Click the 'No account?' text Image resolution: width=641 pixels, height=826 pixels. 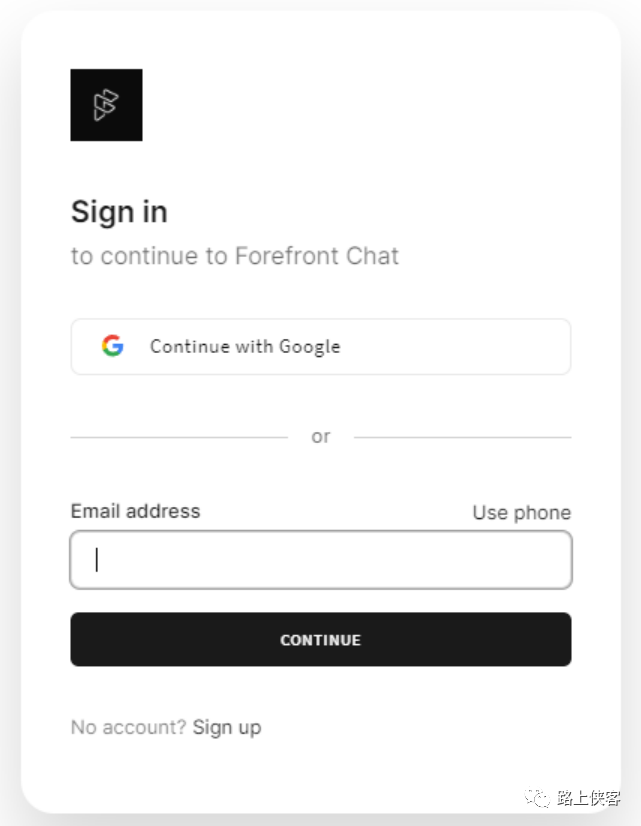[129, 727]
